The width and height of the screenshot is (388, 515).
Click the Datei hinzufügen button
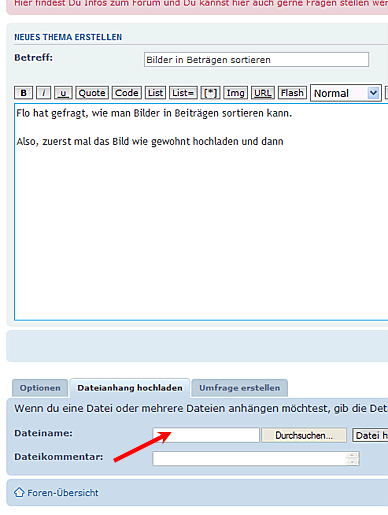point(370,435)
